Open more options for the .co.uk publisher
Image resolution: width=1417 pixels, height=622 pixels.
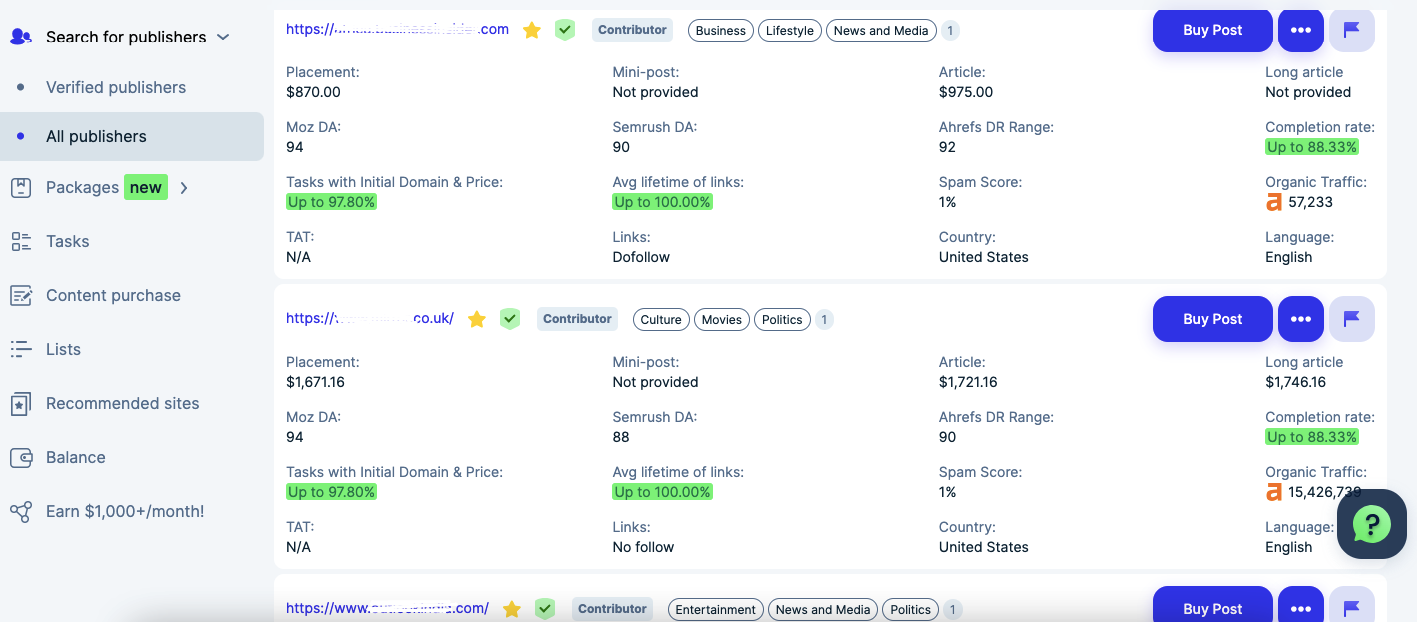(1300, 319)
